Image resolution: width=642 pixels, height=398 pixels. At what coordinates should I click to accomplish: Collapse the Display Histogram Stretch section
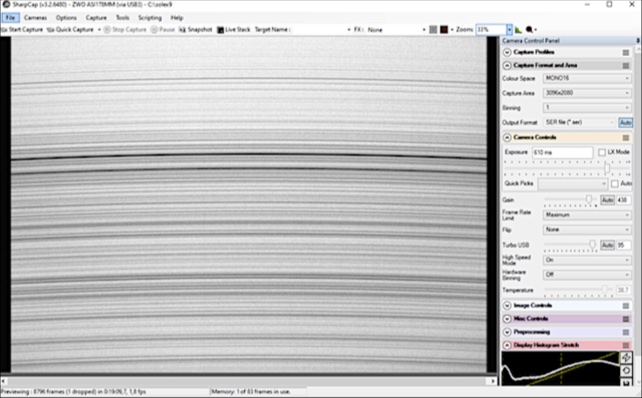(507, 345)
